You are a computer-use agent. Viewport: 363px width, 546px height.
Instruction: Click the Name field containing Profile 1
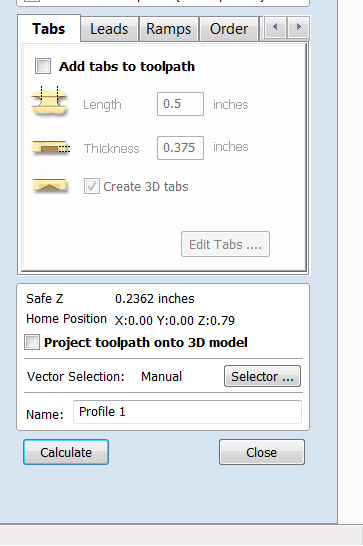pos(187,412)
